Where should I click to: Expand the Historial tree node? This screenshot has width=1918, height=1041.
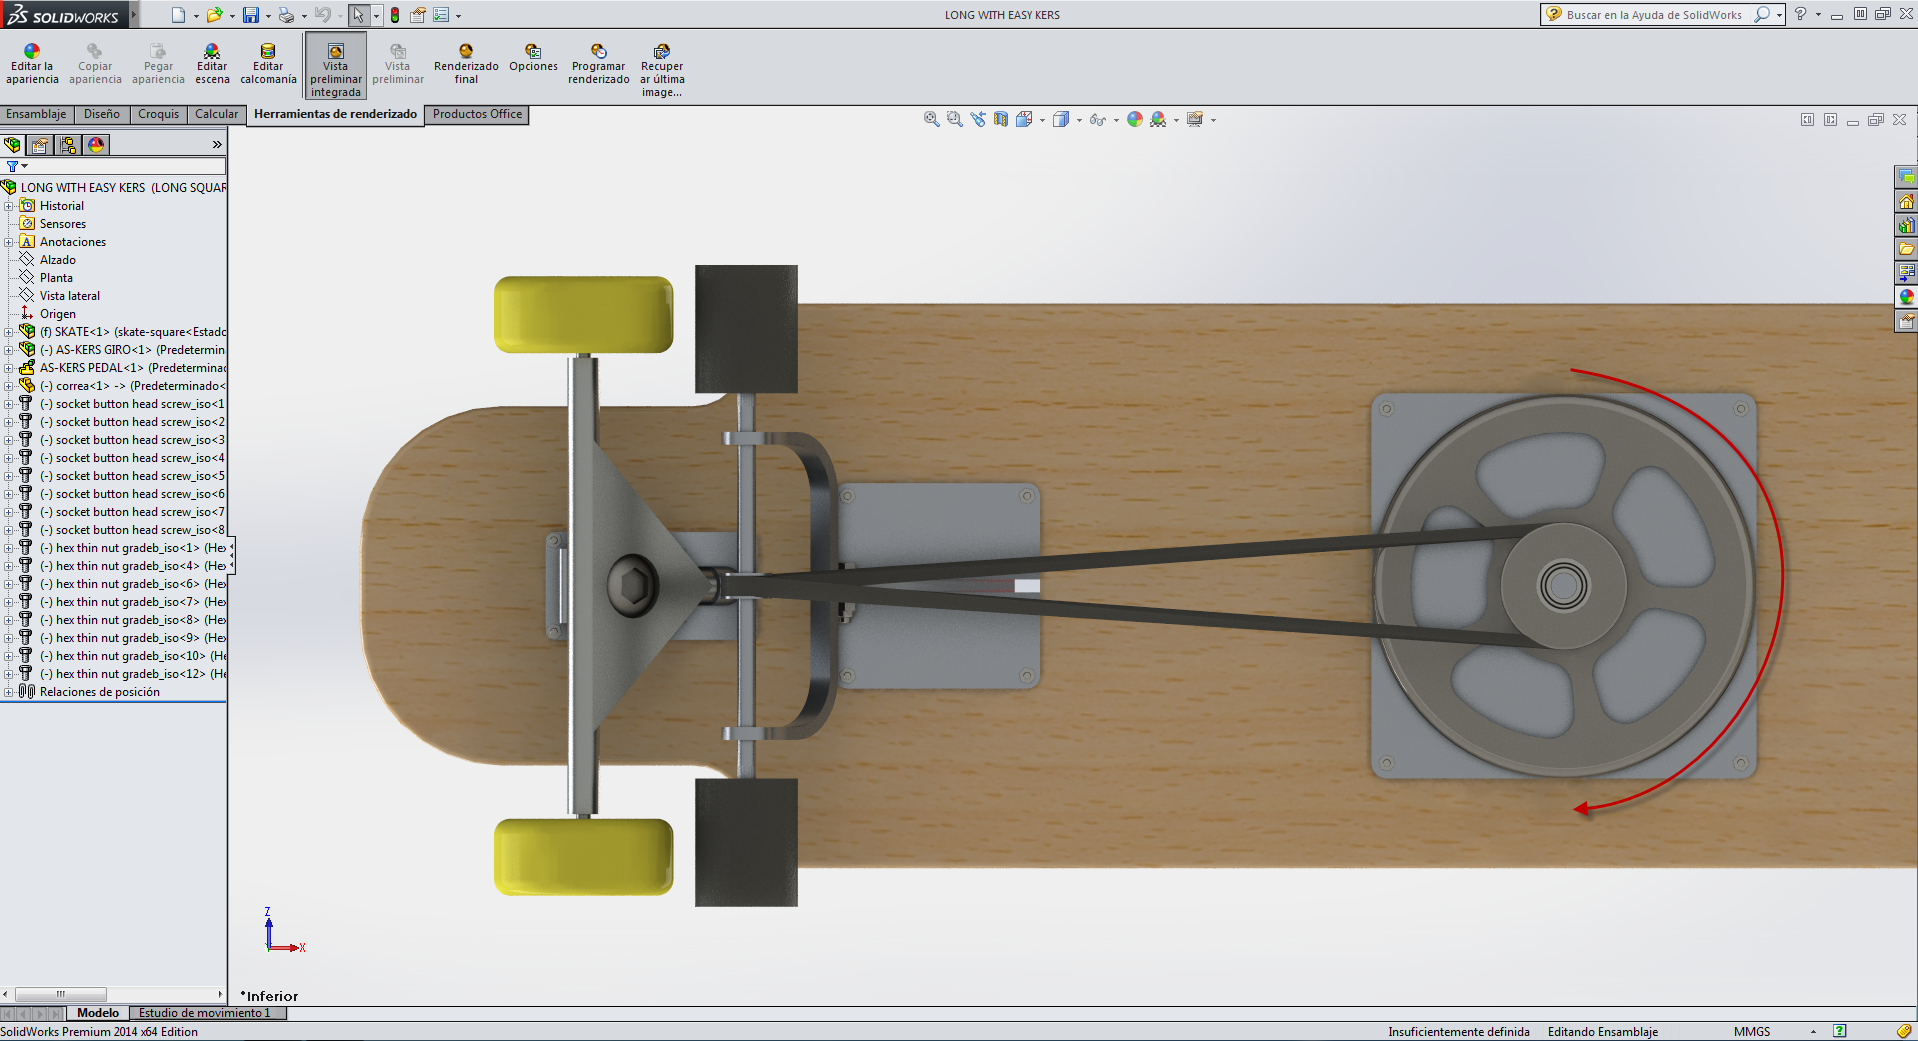[9, 206]
